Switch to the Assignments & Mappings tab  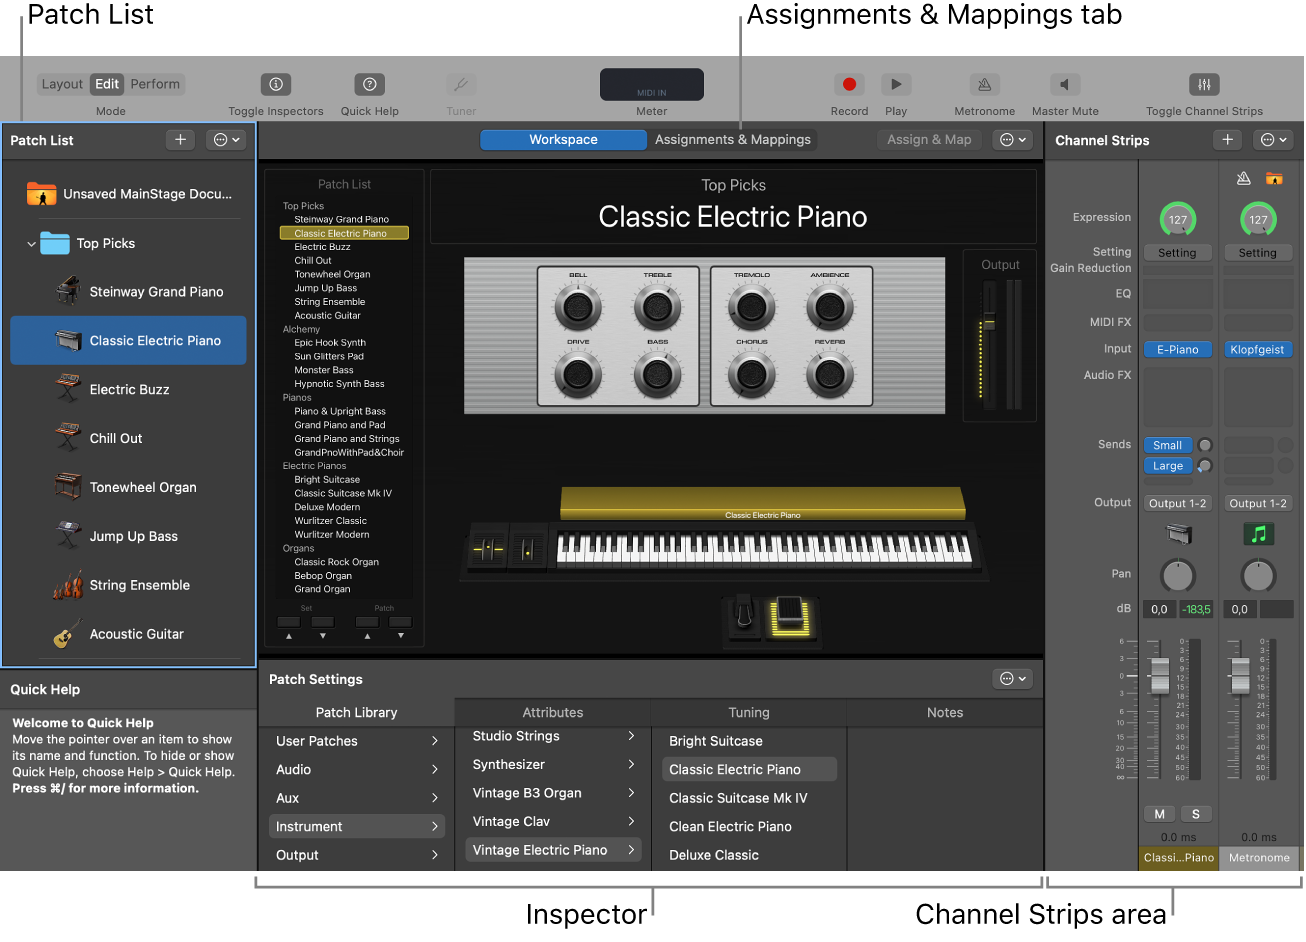pyautogui.click(x=733, y=139)
